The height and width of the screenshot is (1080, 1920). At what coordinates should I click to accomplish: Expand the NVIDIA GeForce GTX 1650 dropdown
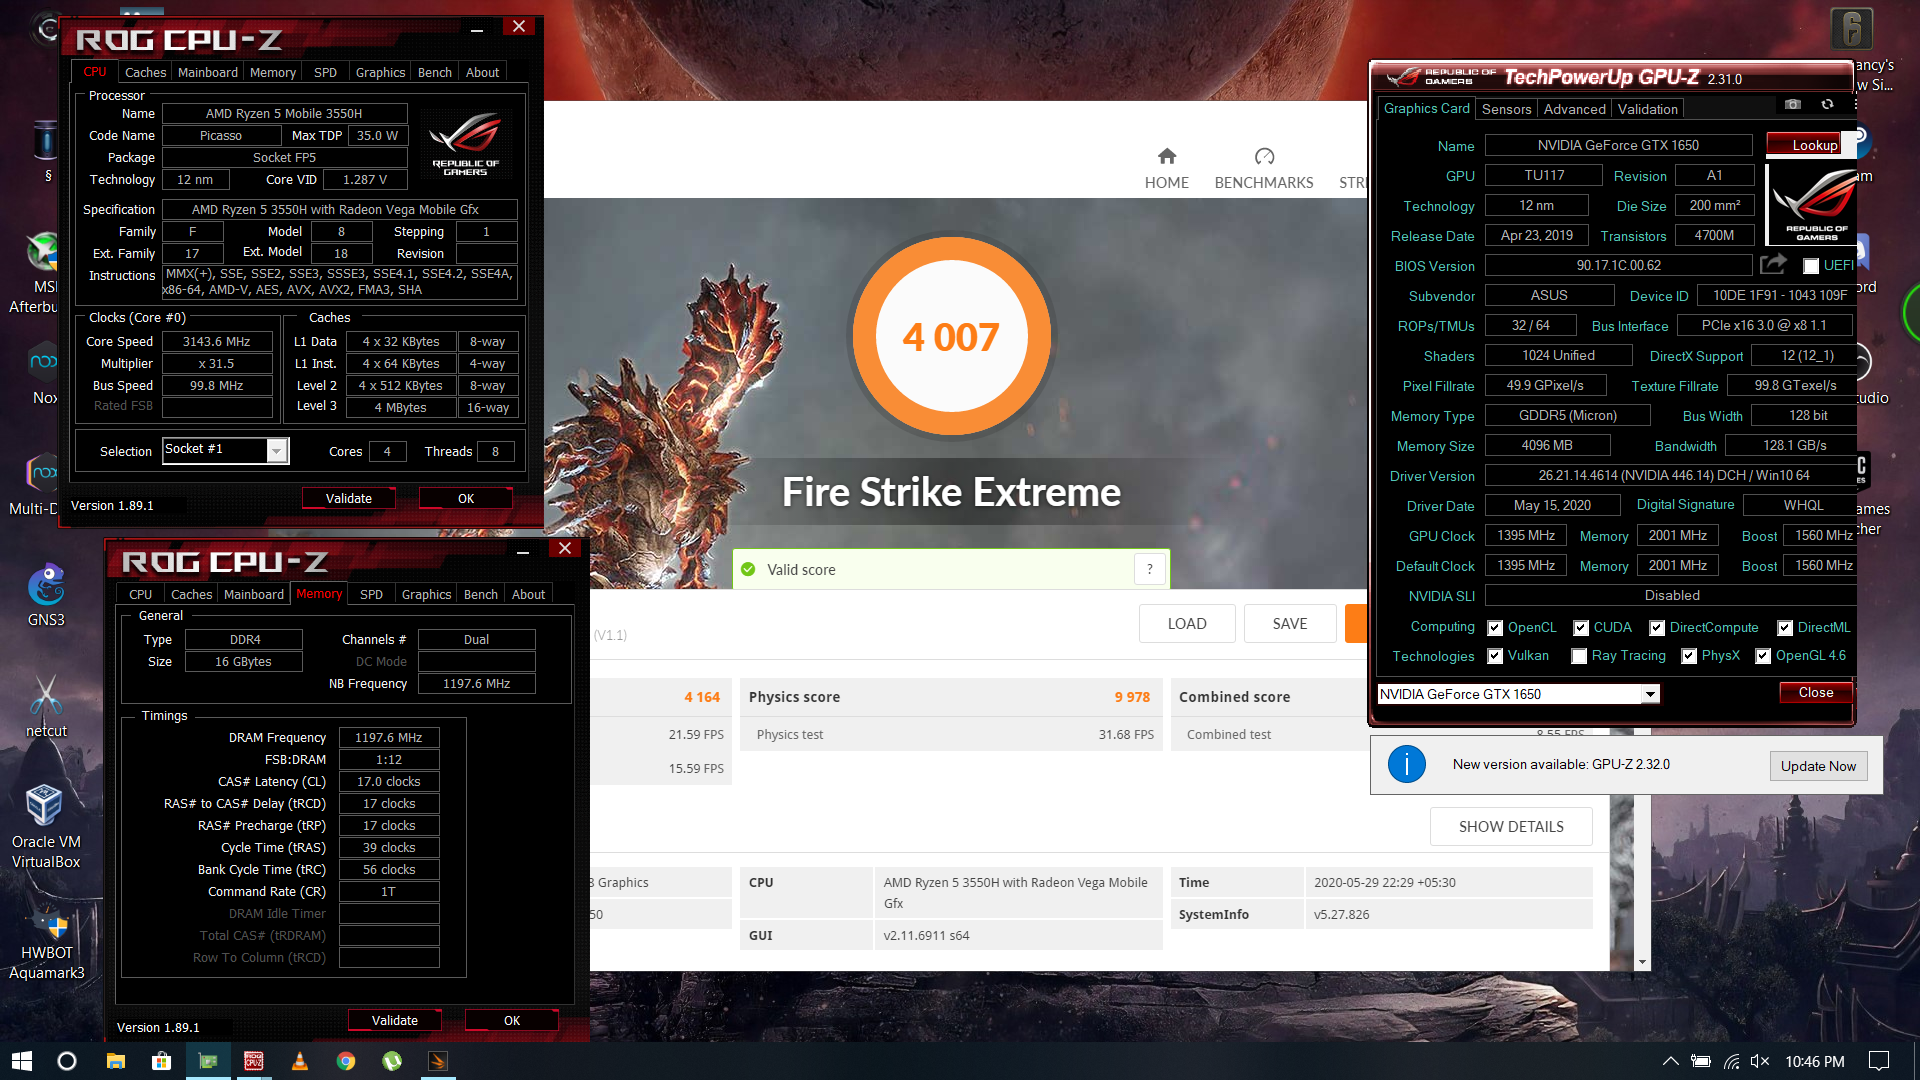[1650, 694]
